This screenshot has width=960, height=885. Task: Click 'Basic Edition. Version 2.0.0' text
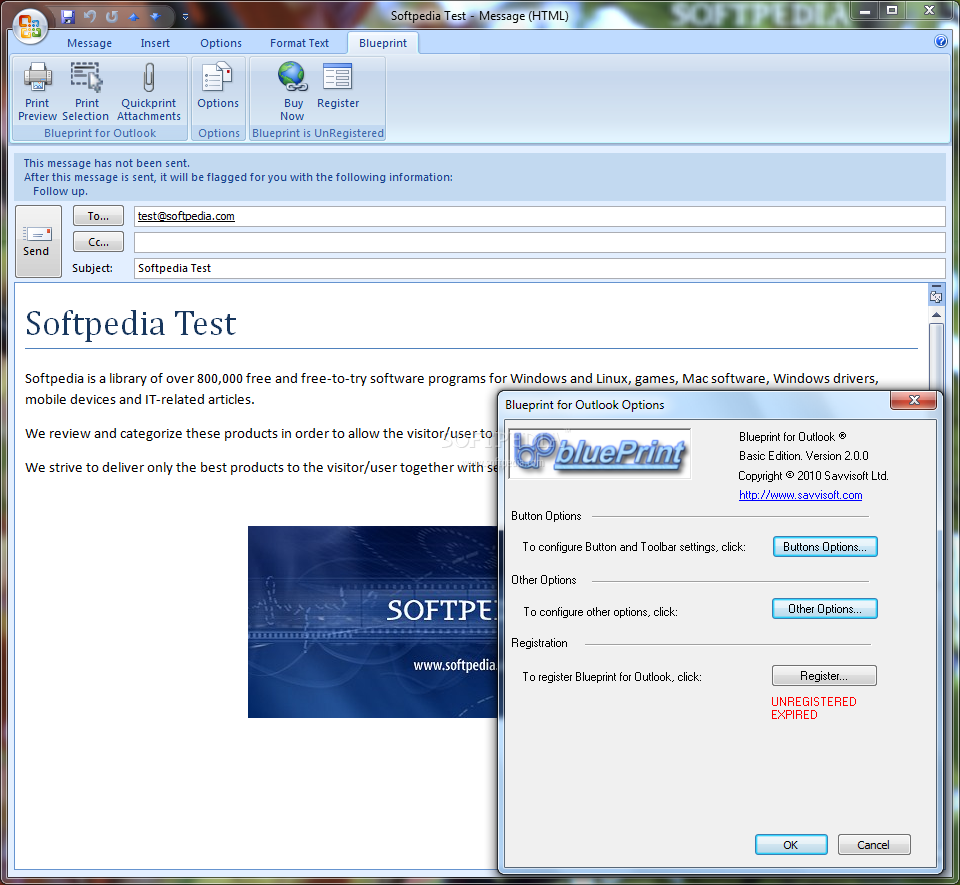[803, 455]
